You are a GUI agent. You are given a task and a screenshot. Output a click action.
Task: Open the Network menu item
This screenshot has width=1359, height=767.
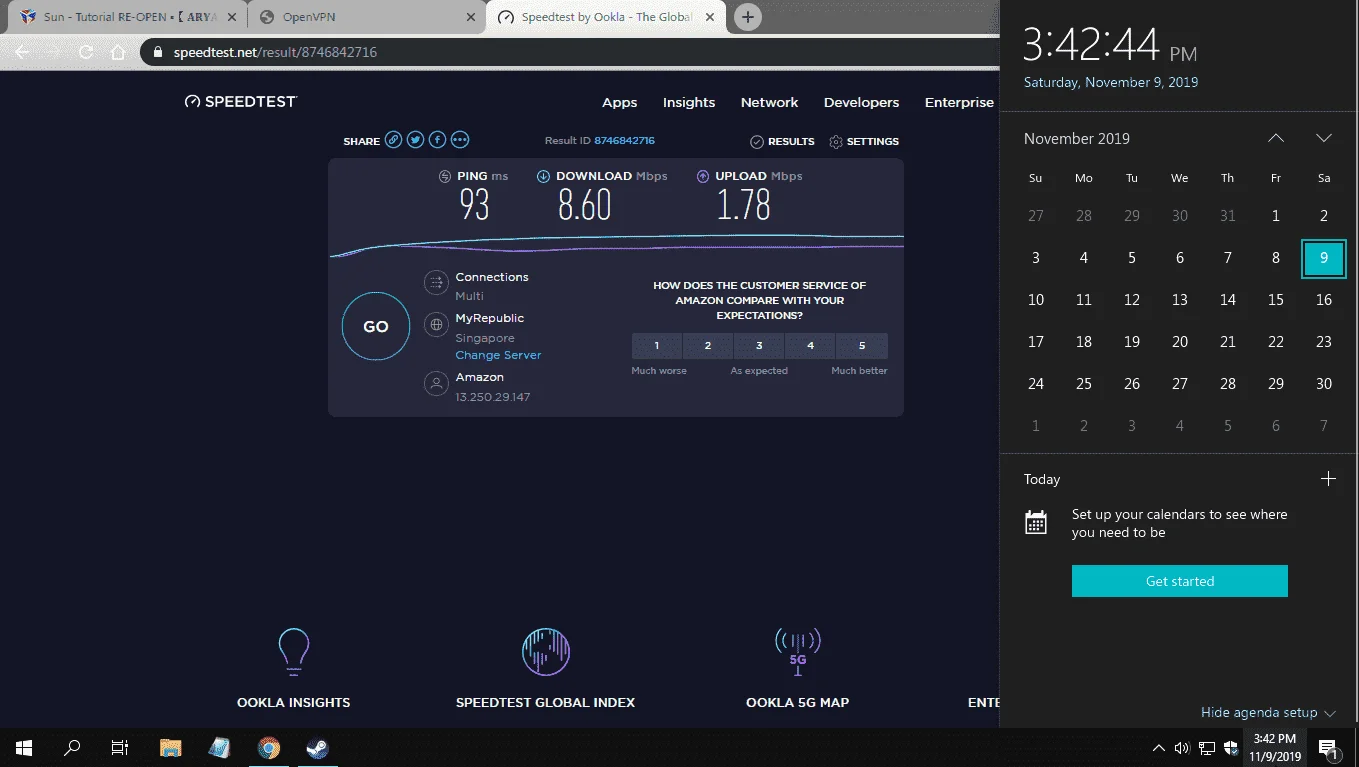click(x=769, y=102)
